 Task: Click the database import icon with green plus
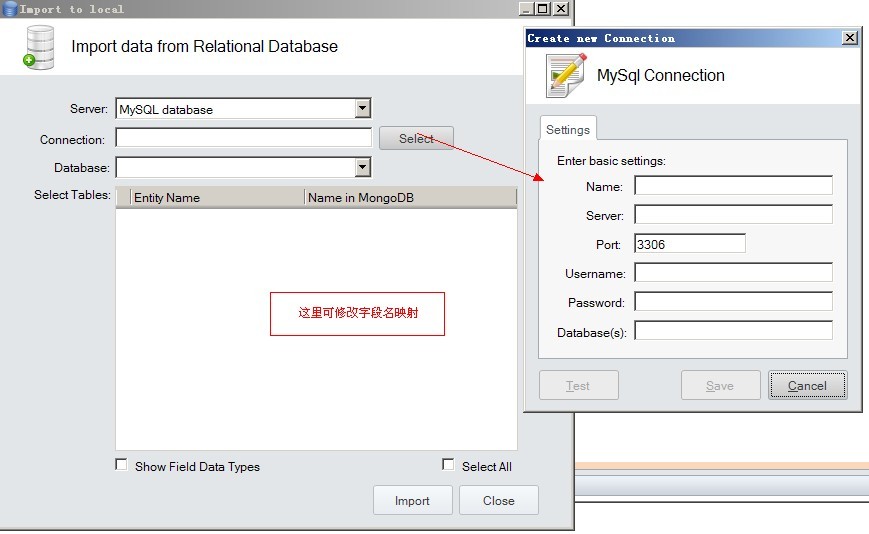[x=39, y=48]
